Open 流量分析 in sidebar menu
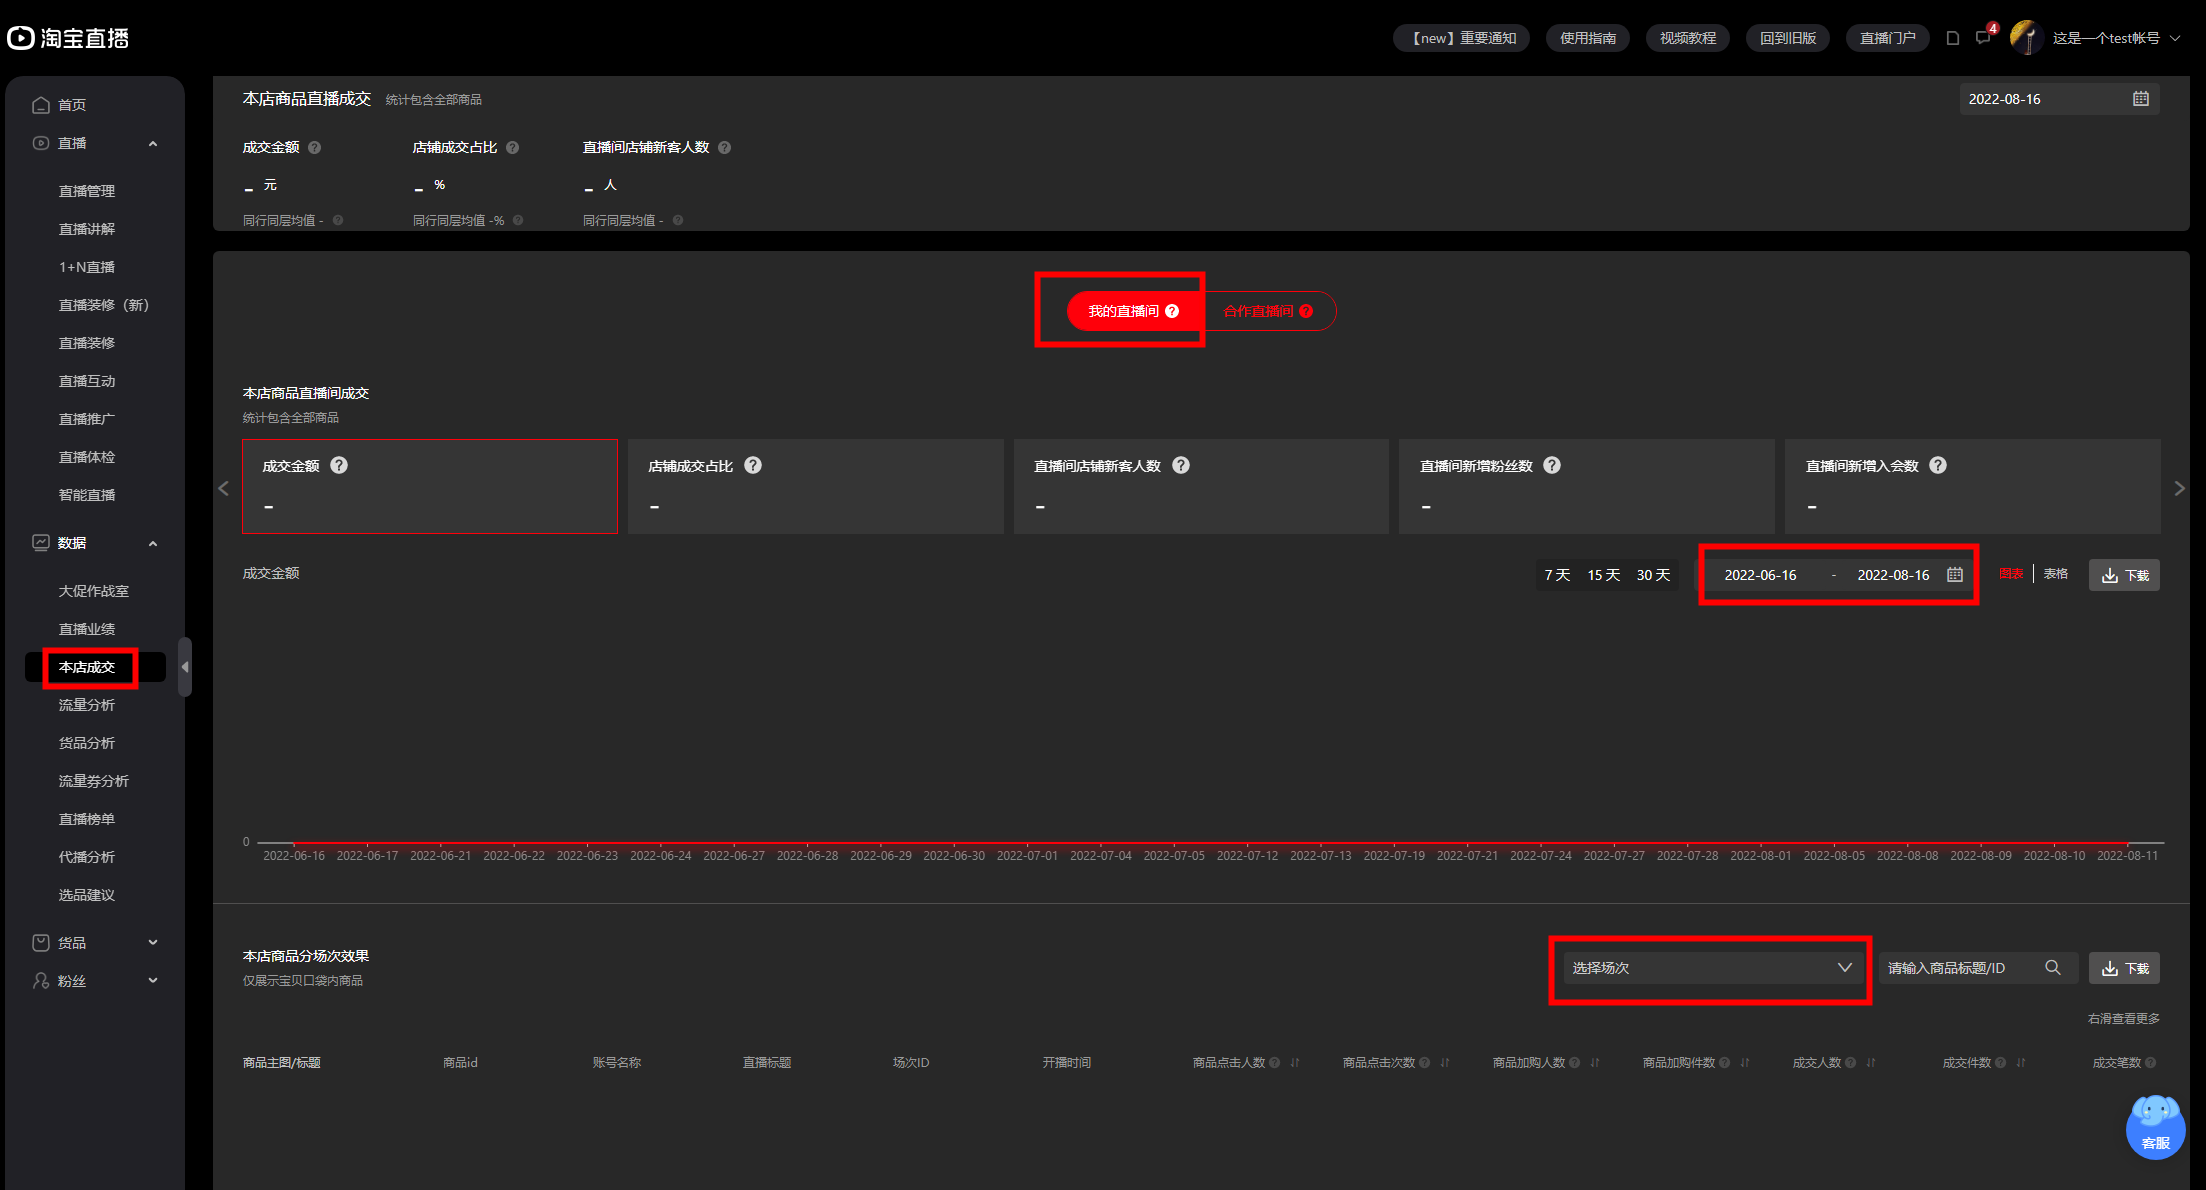The height and width of the screenshot is (1190, 2206). click(87, 705)
